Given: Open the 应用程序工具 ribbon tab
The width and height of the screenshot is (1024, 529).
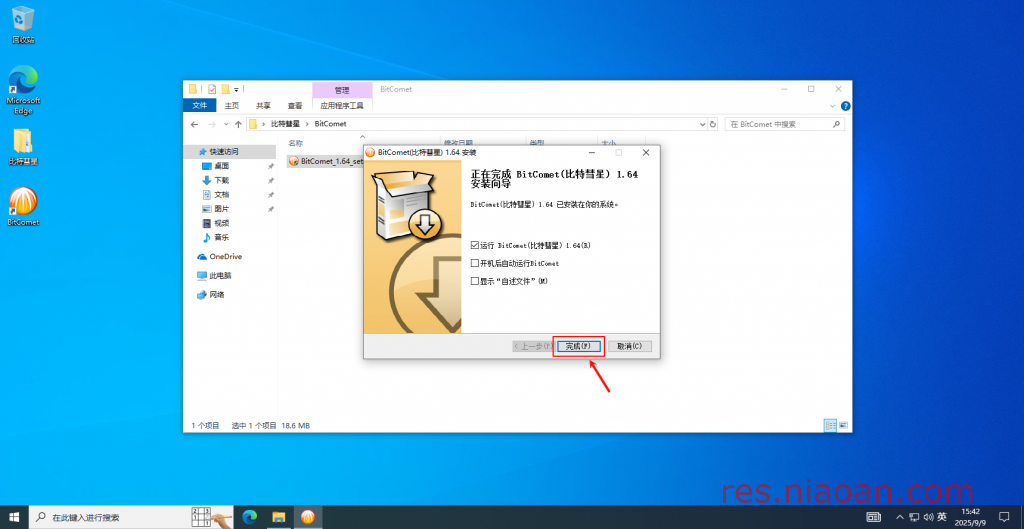Looking at the screenshot, I should 342,105.
